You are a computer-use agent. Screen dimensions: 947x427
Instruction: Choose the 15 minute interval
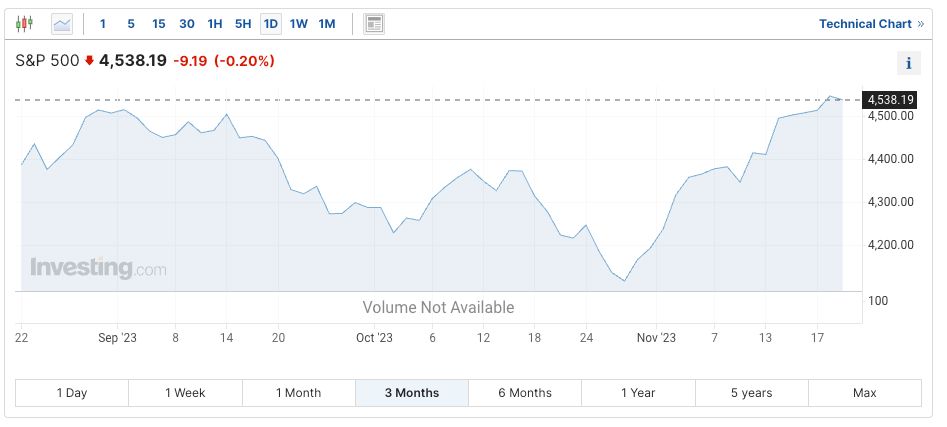coord(159,23)
